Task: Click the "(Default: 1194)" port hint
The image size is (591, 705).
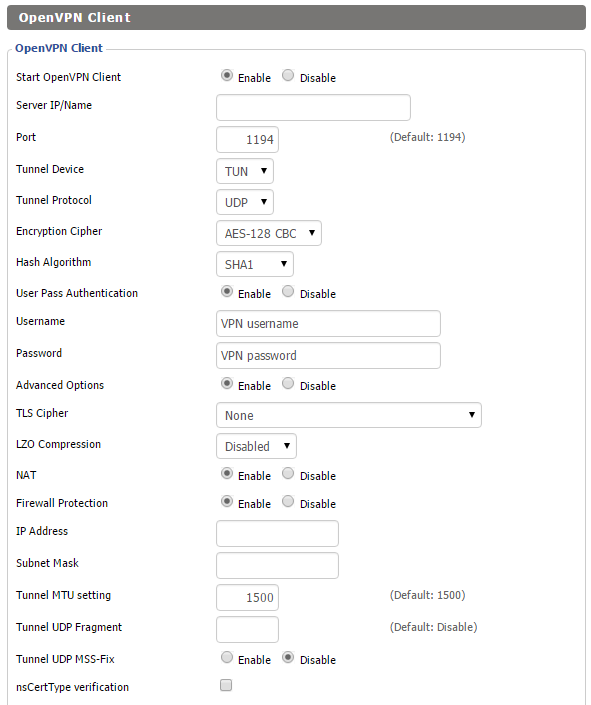Action: click(x=427, y=137)
